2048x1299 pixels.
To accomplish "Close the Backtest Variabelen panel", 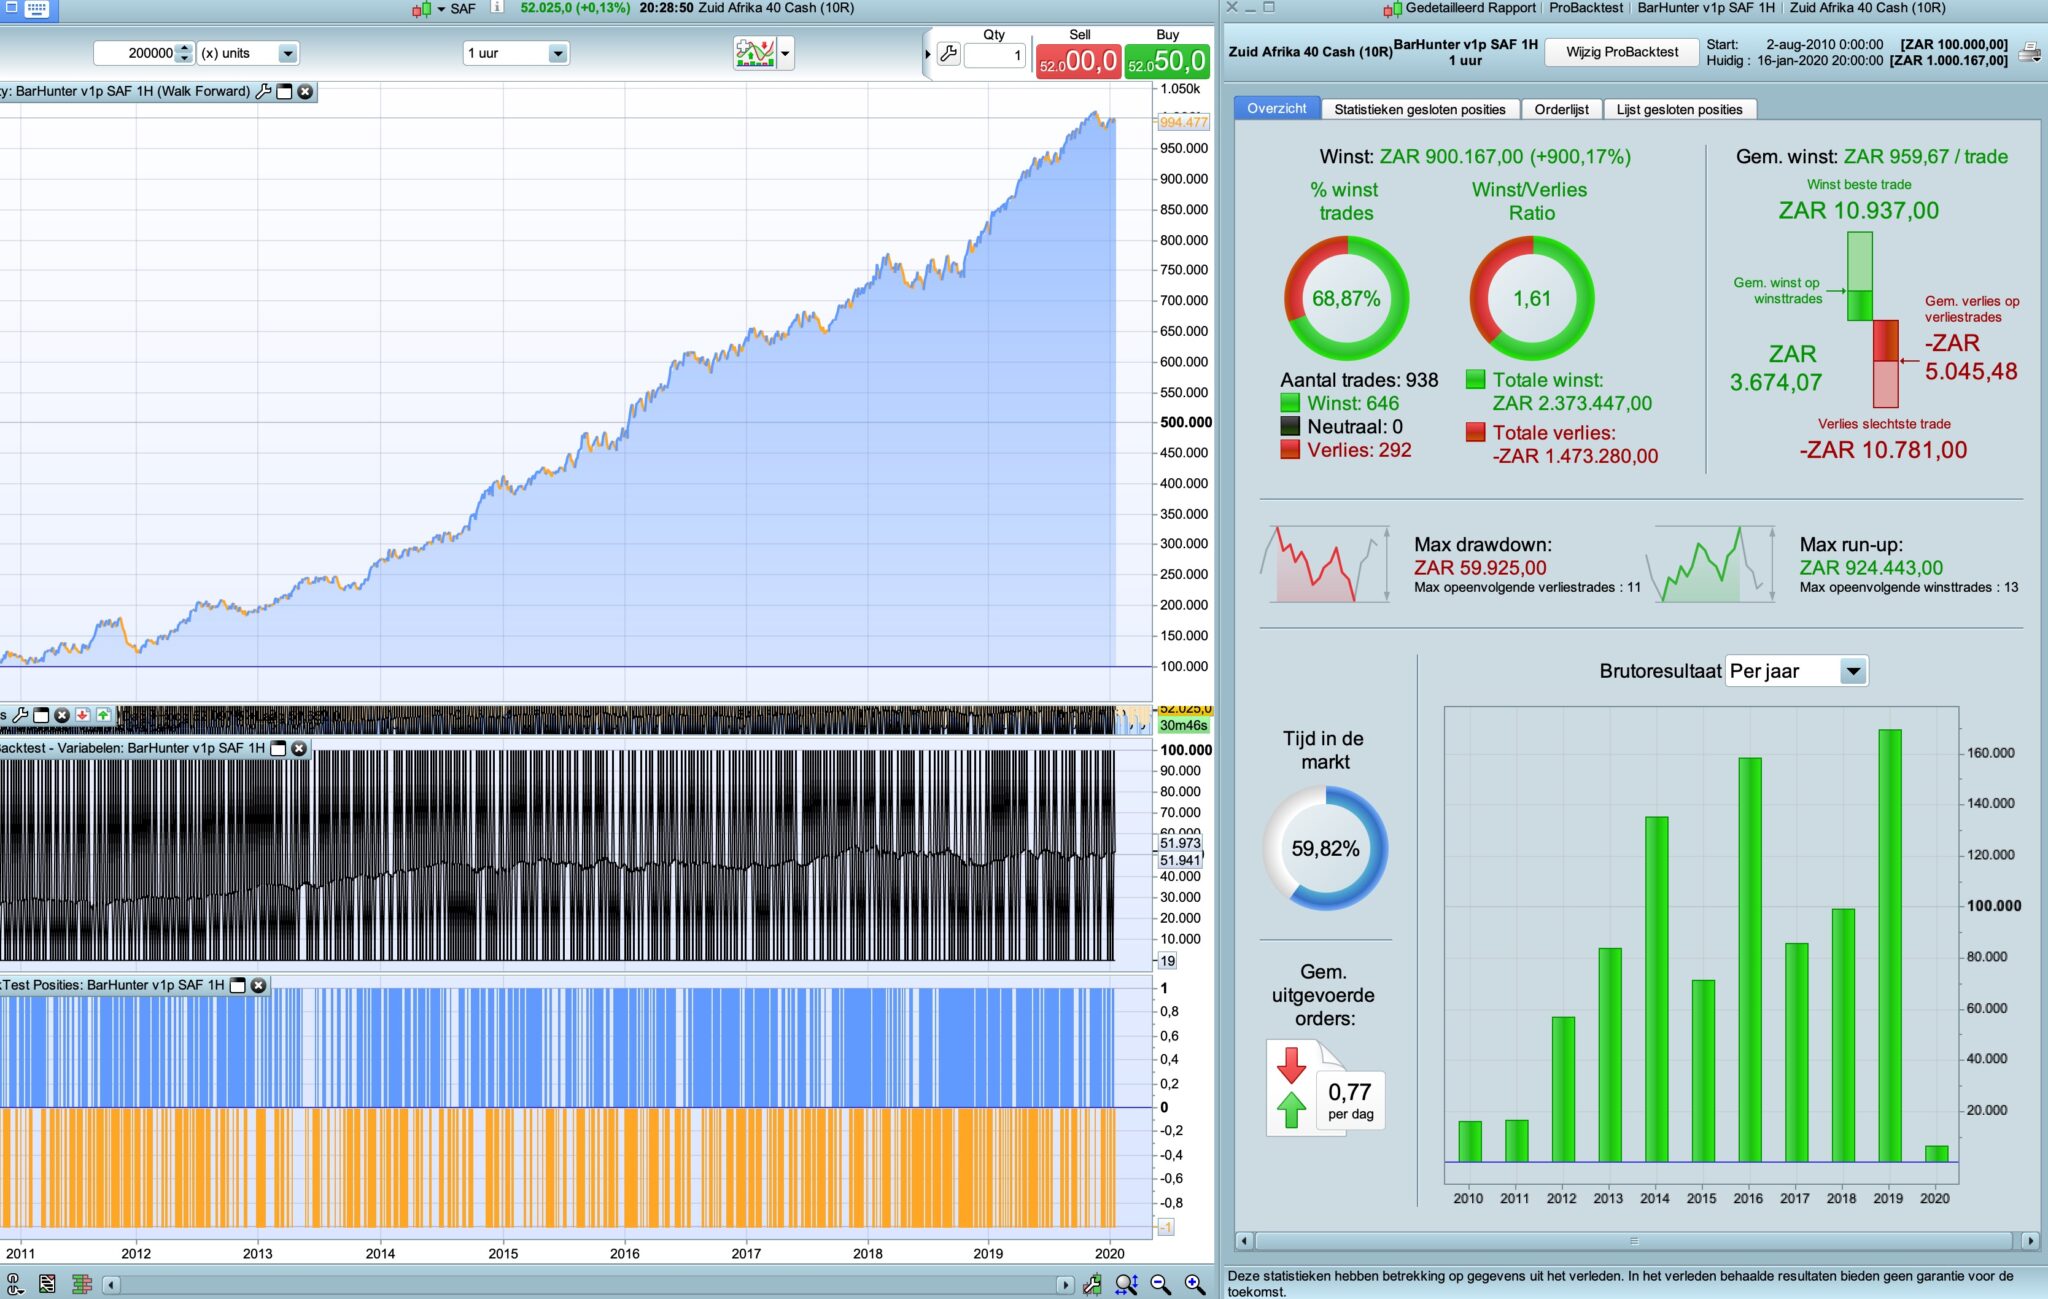I will coord(299,748).
